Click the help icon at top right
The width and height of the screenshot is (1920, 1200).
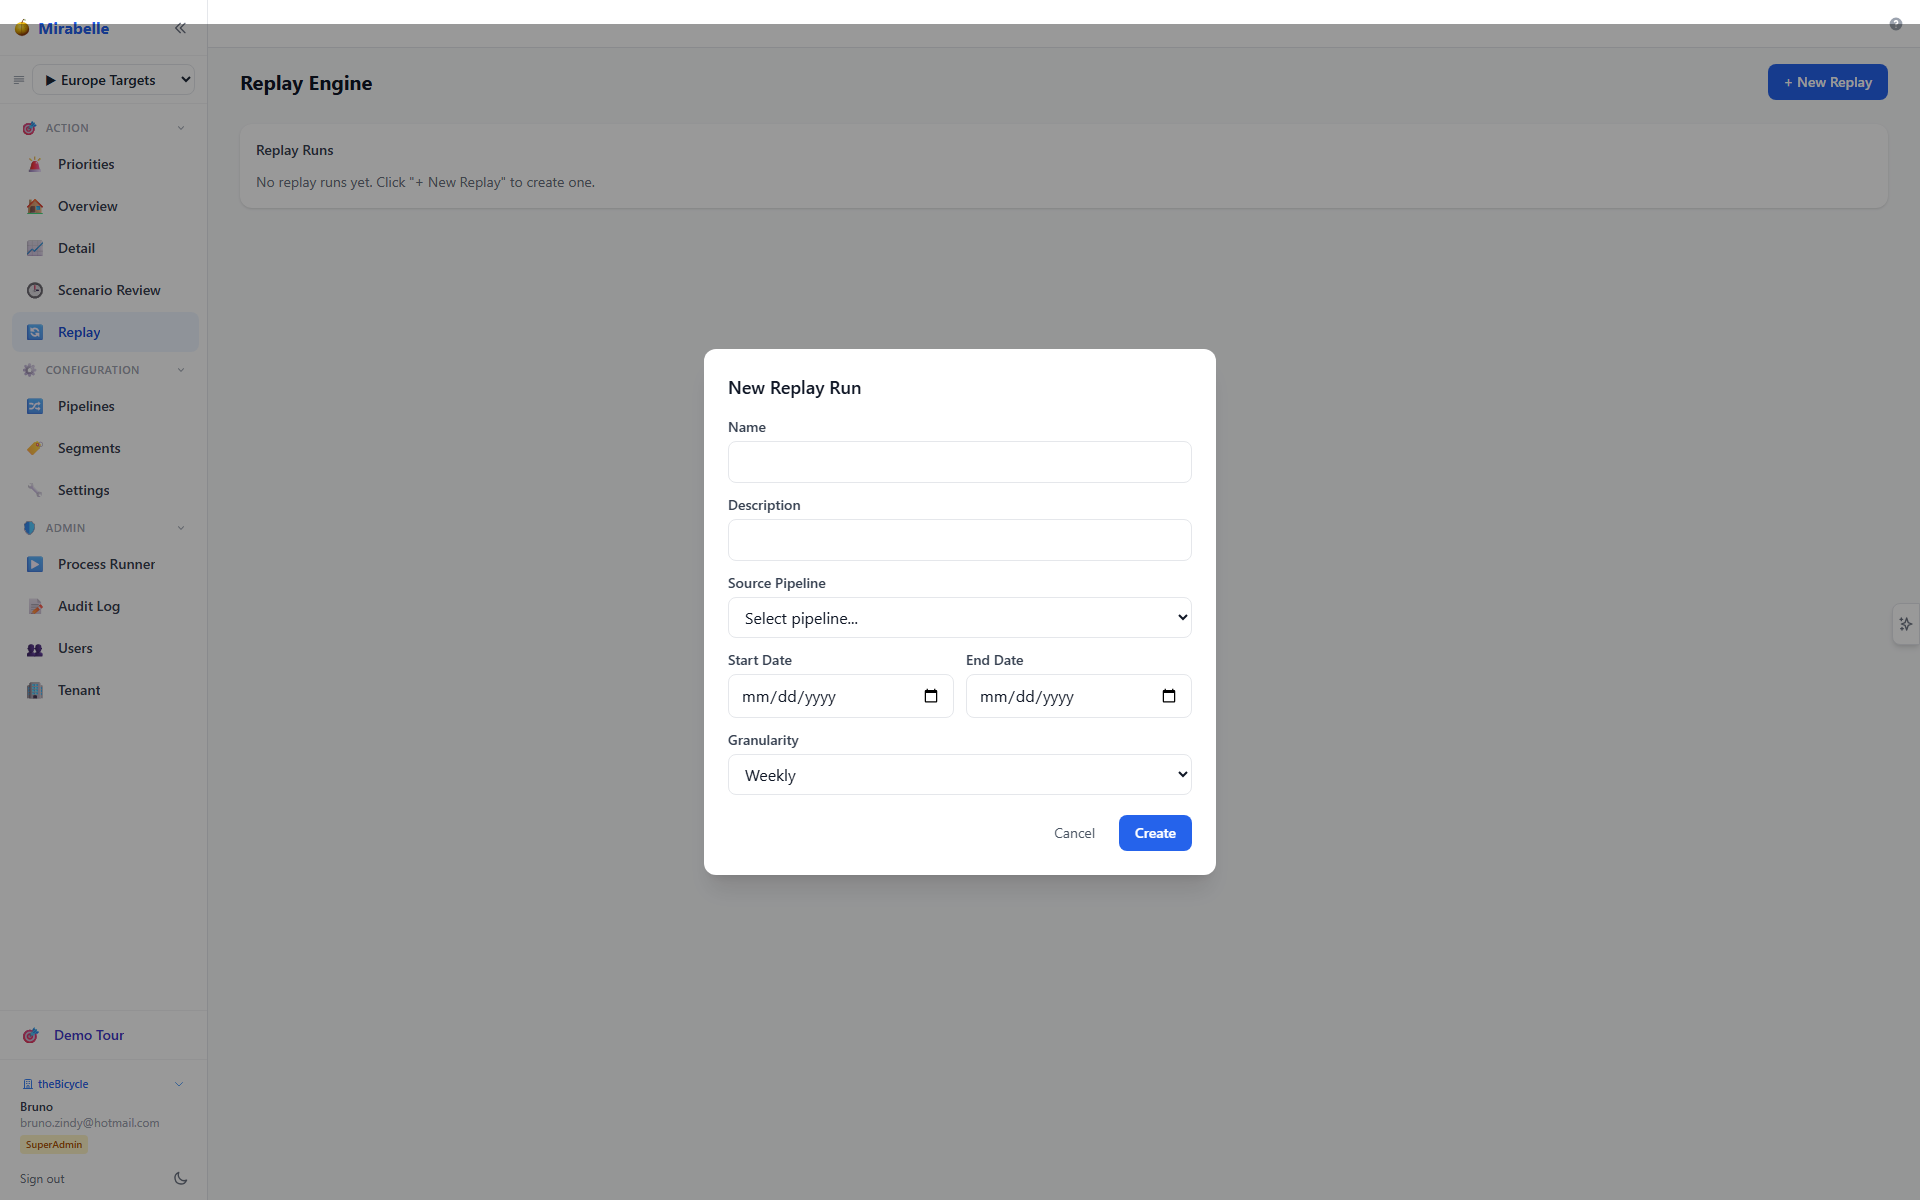(1896, 24)
